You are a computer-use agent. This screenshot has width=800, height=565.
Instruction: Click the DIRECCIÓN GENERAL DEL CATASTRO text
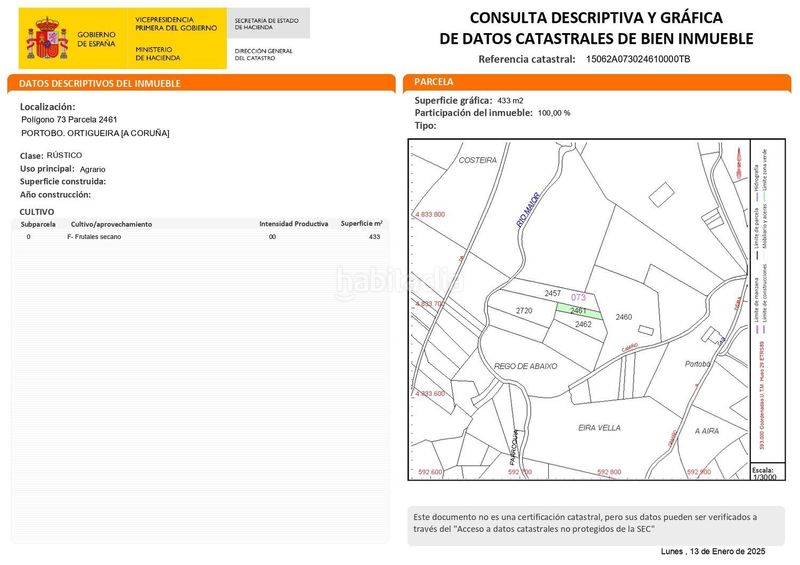click(x=263, y=55)
